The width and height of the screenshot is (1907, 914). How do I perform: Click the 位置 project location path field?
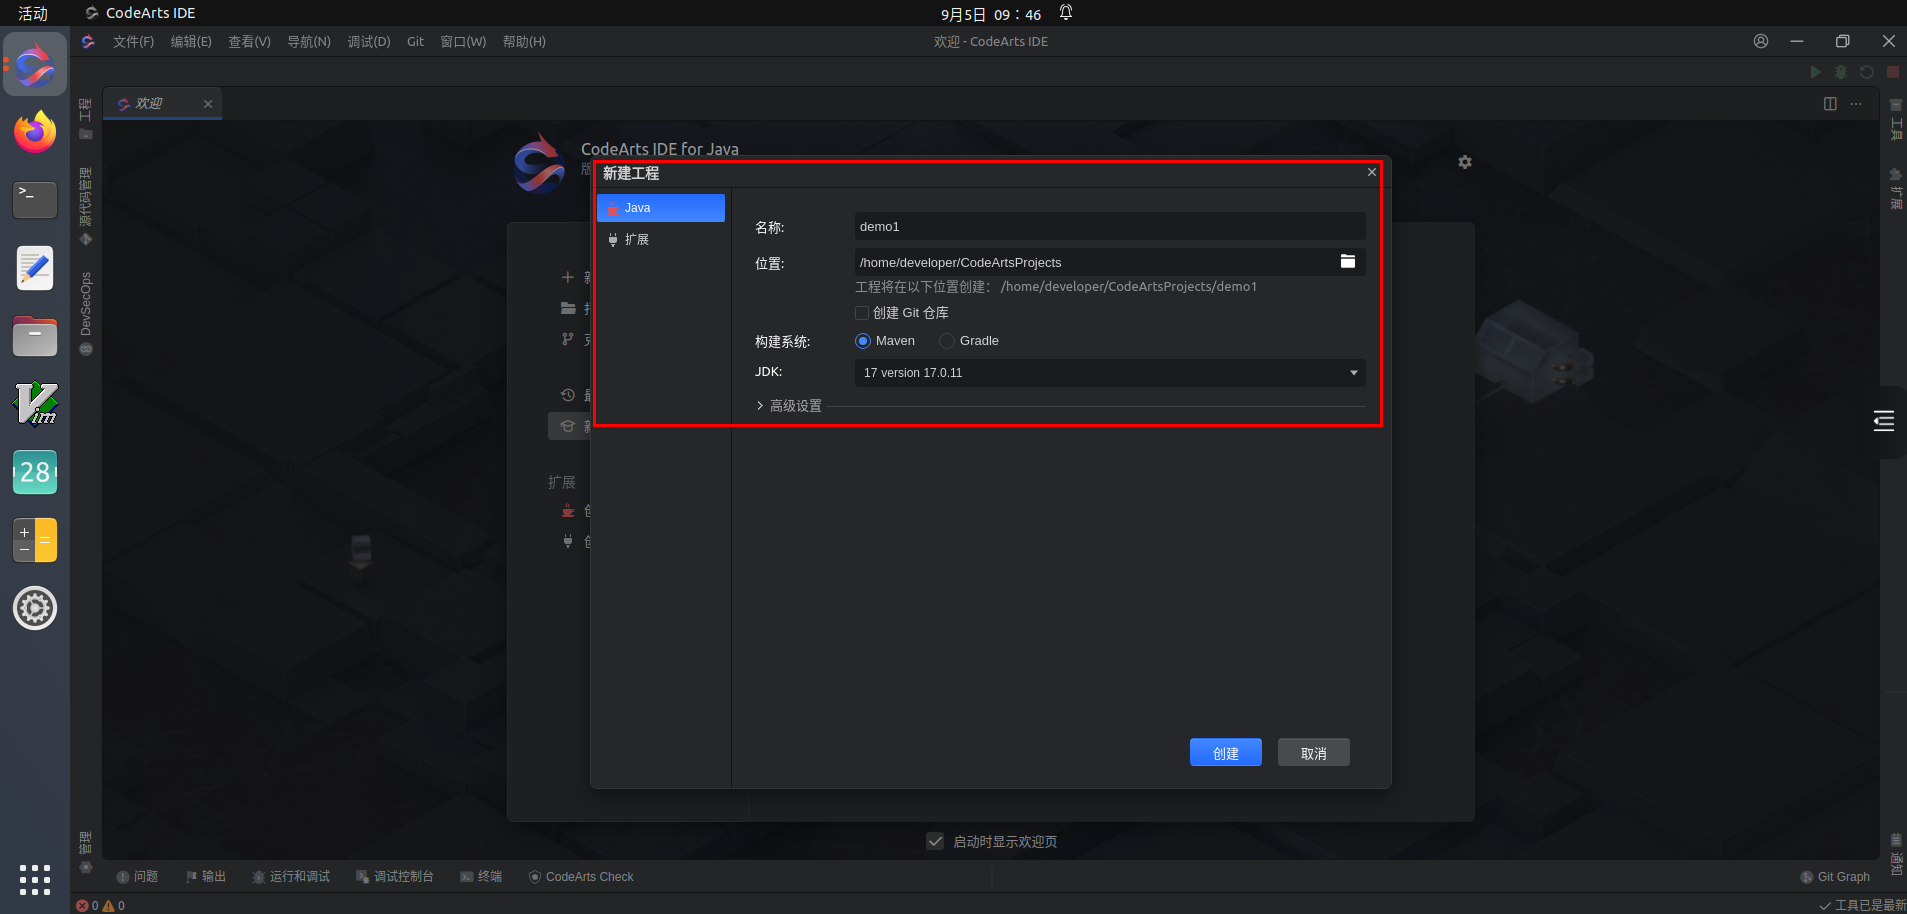[1094, 263]
